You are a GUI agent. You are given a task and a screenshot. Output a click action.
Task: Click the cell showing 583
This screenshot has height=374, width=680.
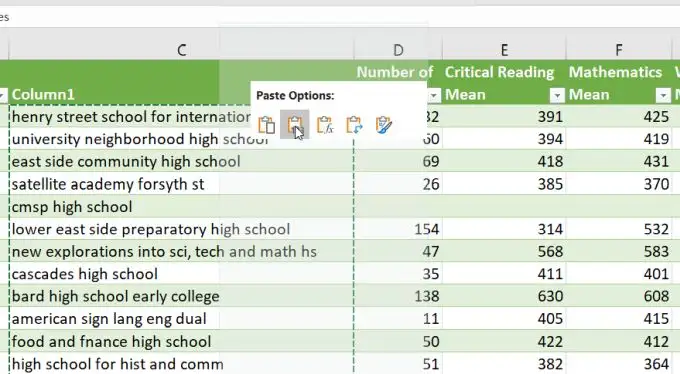tap(619, 252)
